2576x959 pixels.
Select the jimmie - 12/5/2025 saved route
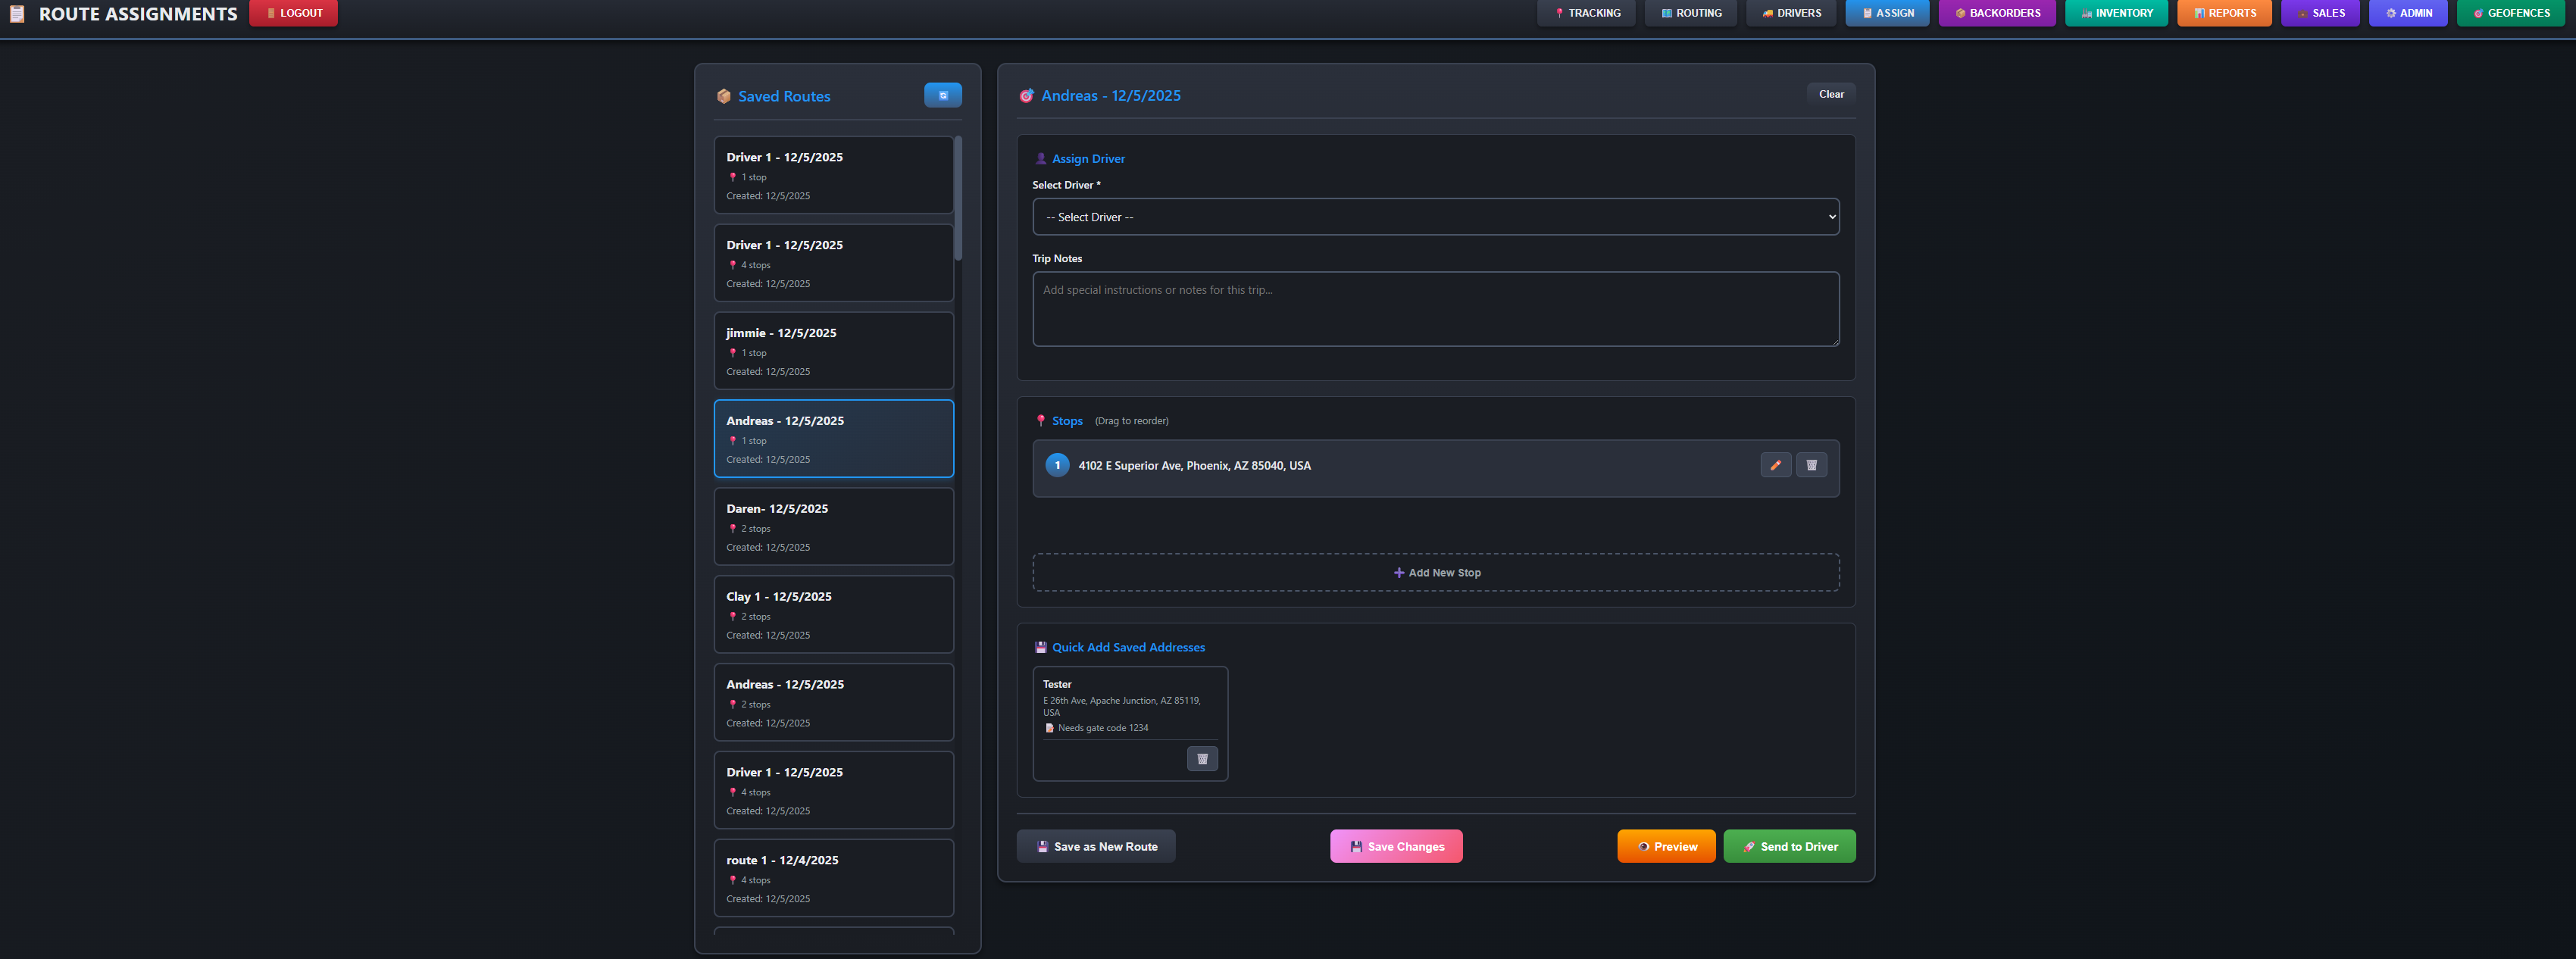click(833, 351)
